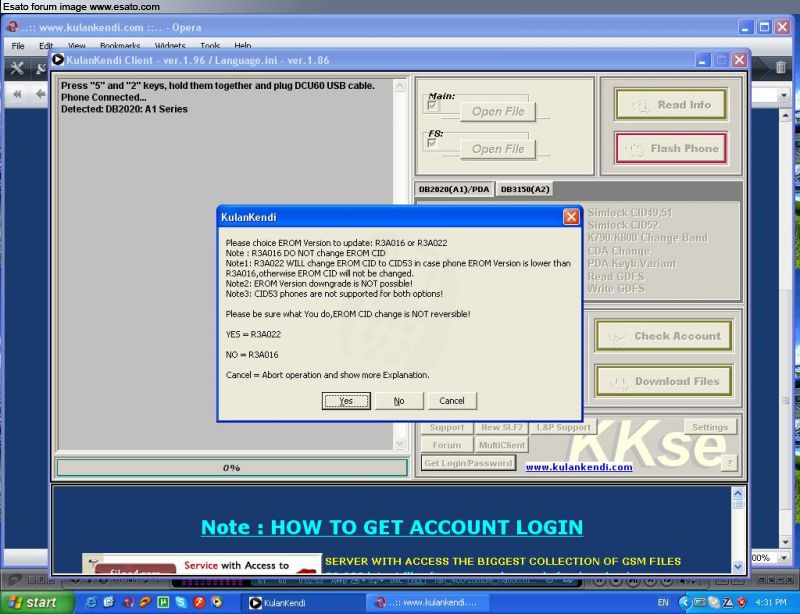Image resolution: width=800 pixels, height=614 pixels.
Task: Cancel the EROM update dialog
Action: click(452, 401)
